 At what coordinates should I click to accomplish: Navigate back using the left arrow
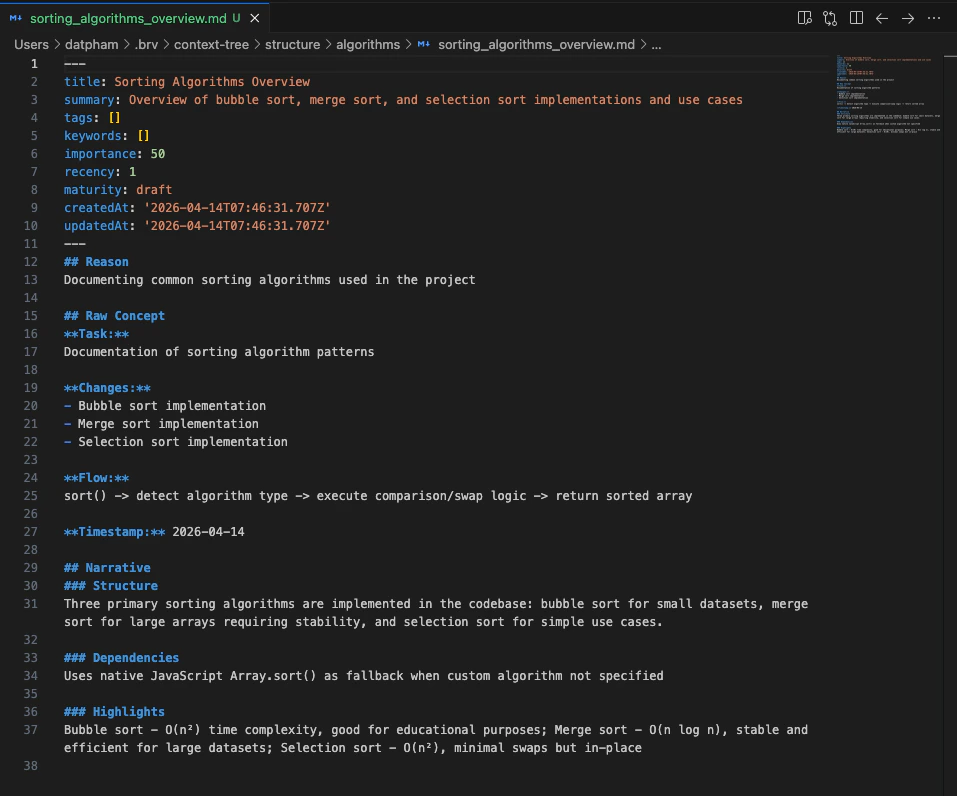884,18
